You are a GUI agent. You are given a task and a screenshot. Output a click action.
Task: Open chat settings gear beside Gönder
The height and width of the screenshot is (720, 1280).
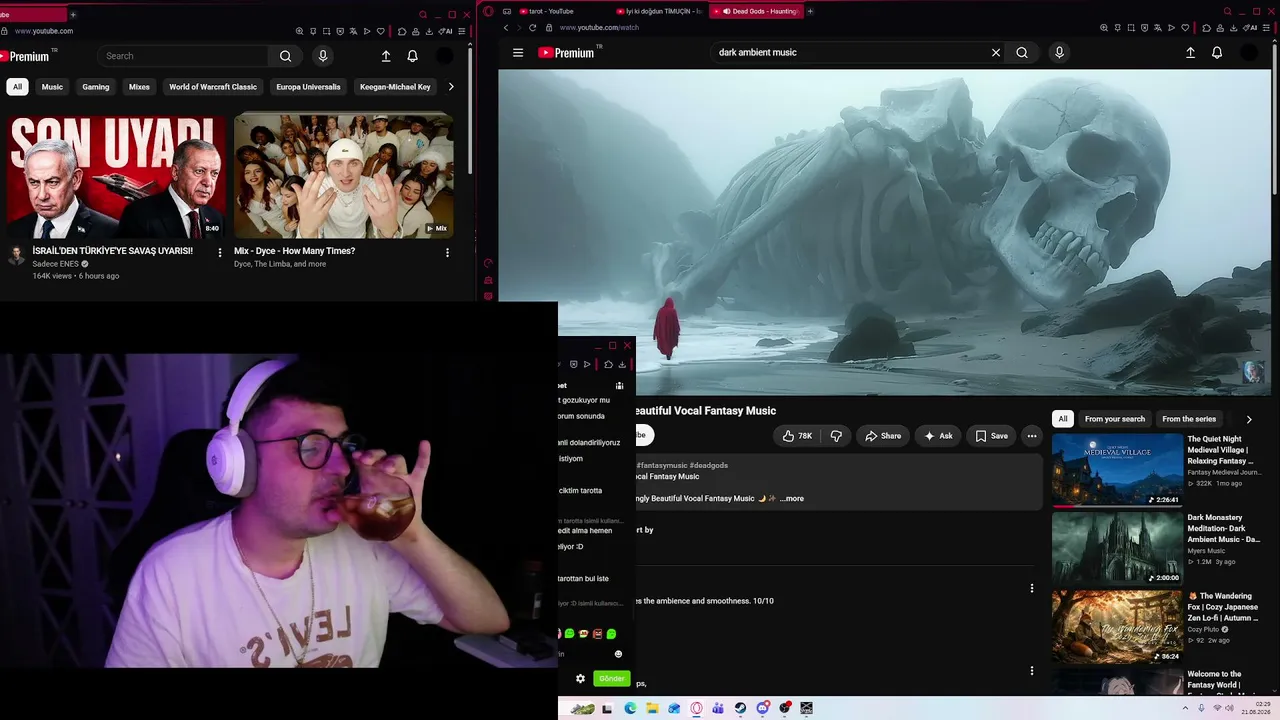580,678
